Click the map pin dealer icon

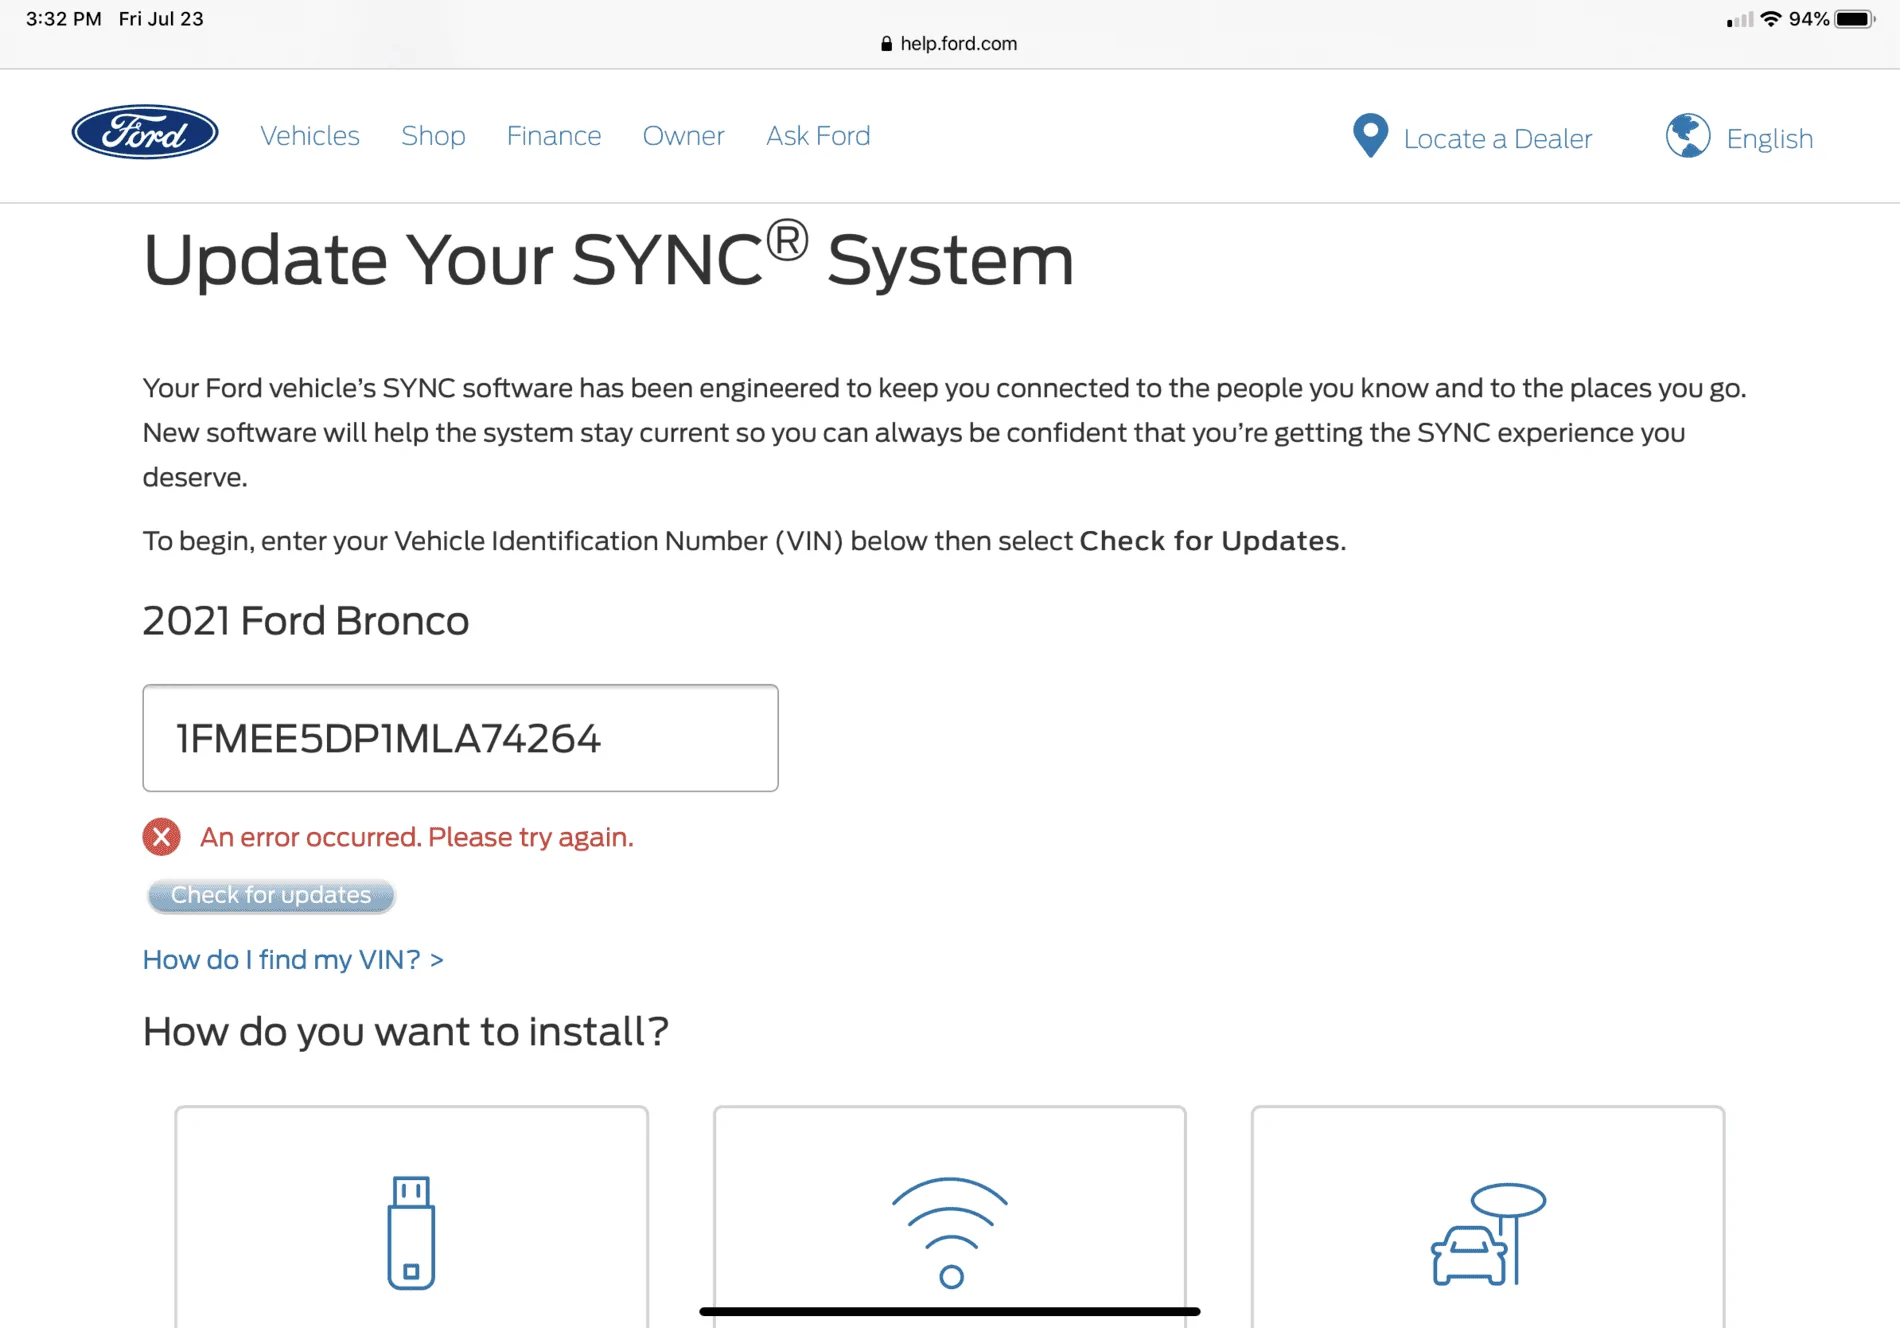[1370, 136]
